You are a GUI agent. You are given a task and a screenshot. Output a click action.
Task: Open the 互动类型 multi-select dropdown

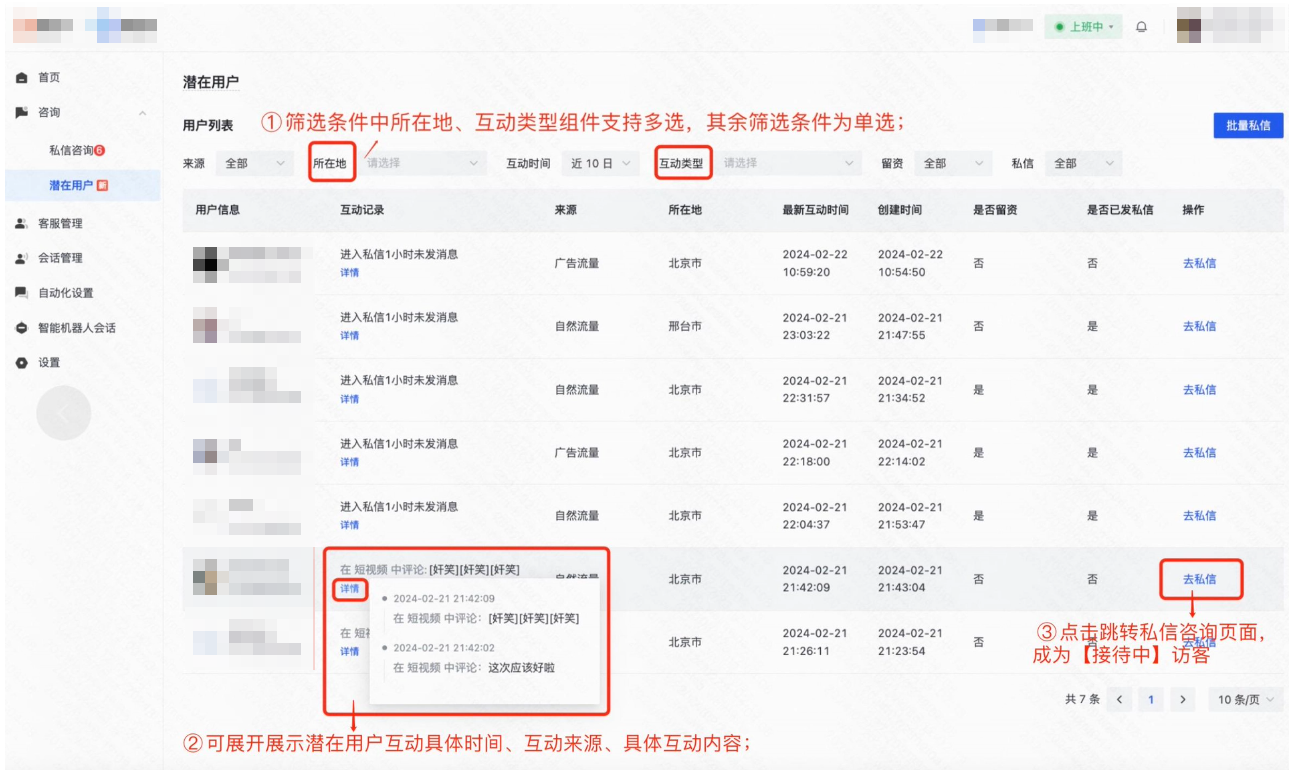[x=788, y=163]
